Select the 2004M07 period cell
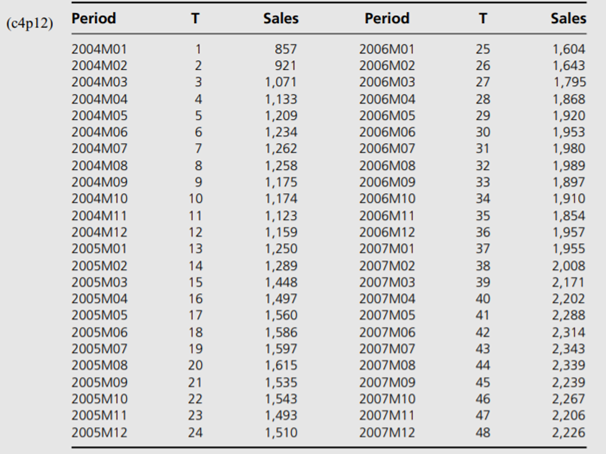Viewport: 606px width, 454px height. click(99, 146)
